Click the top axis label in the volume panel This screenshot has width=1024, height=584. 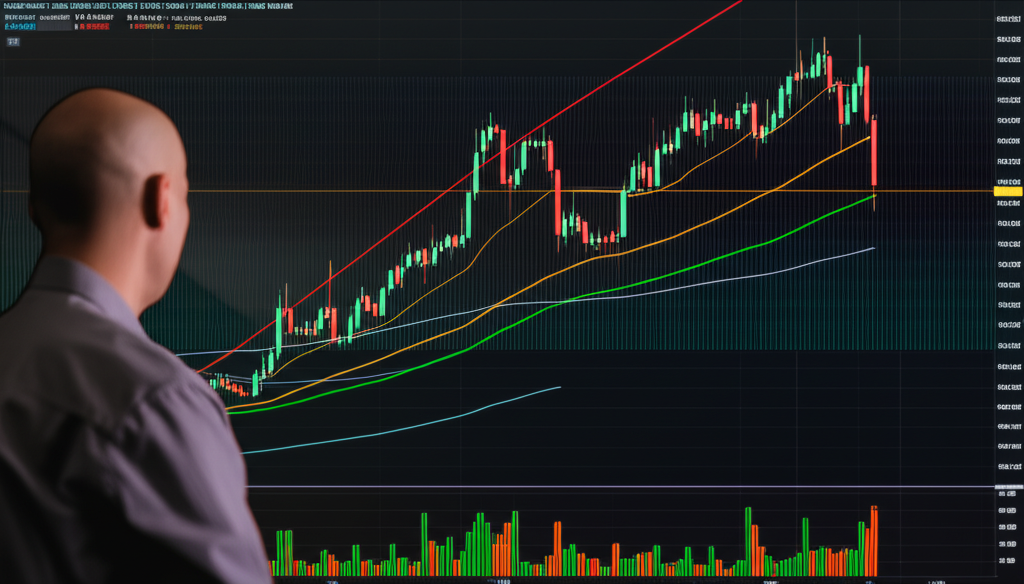click(x=1007, y=493)
